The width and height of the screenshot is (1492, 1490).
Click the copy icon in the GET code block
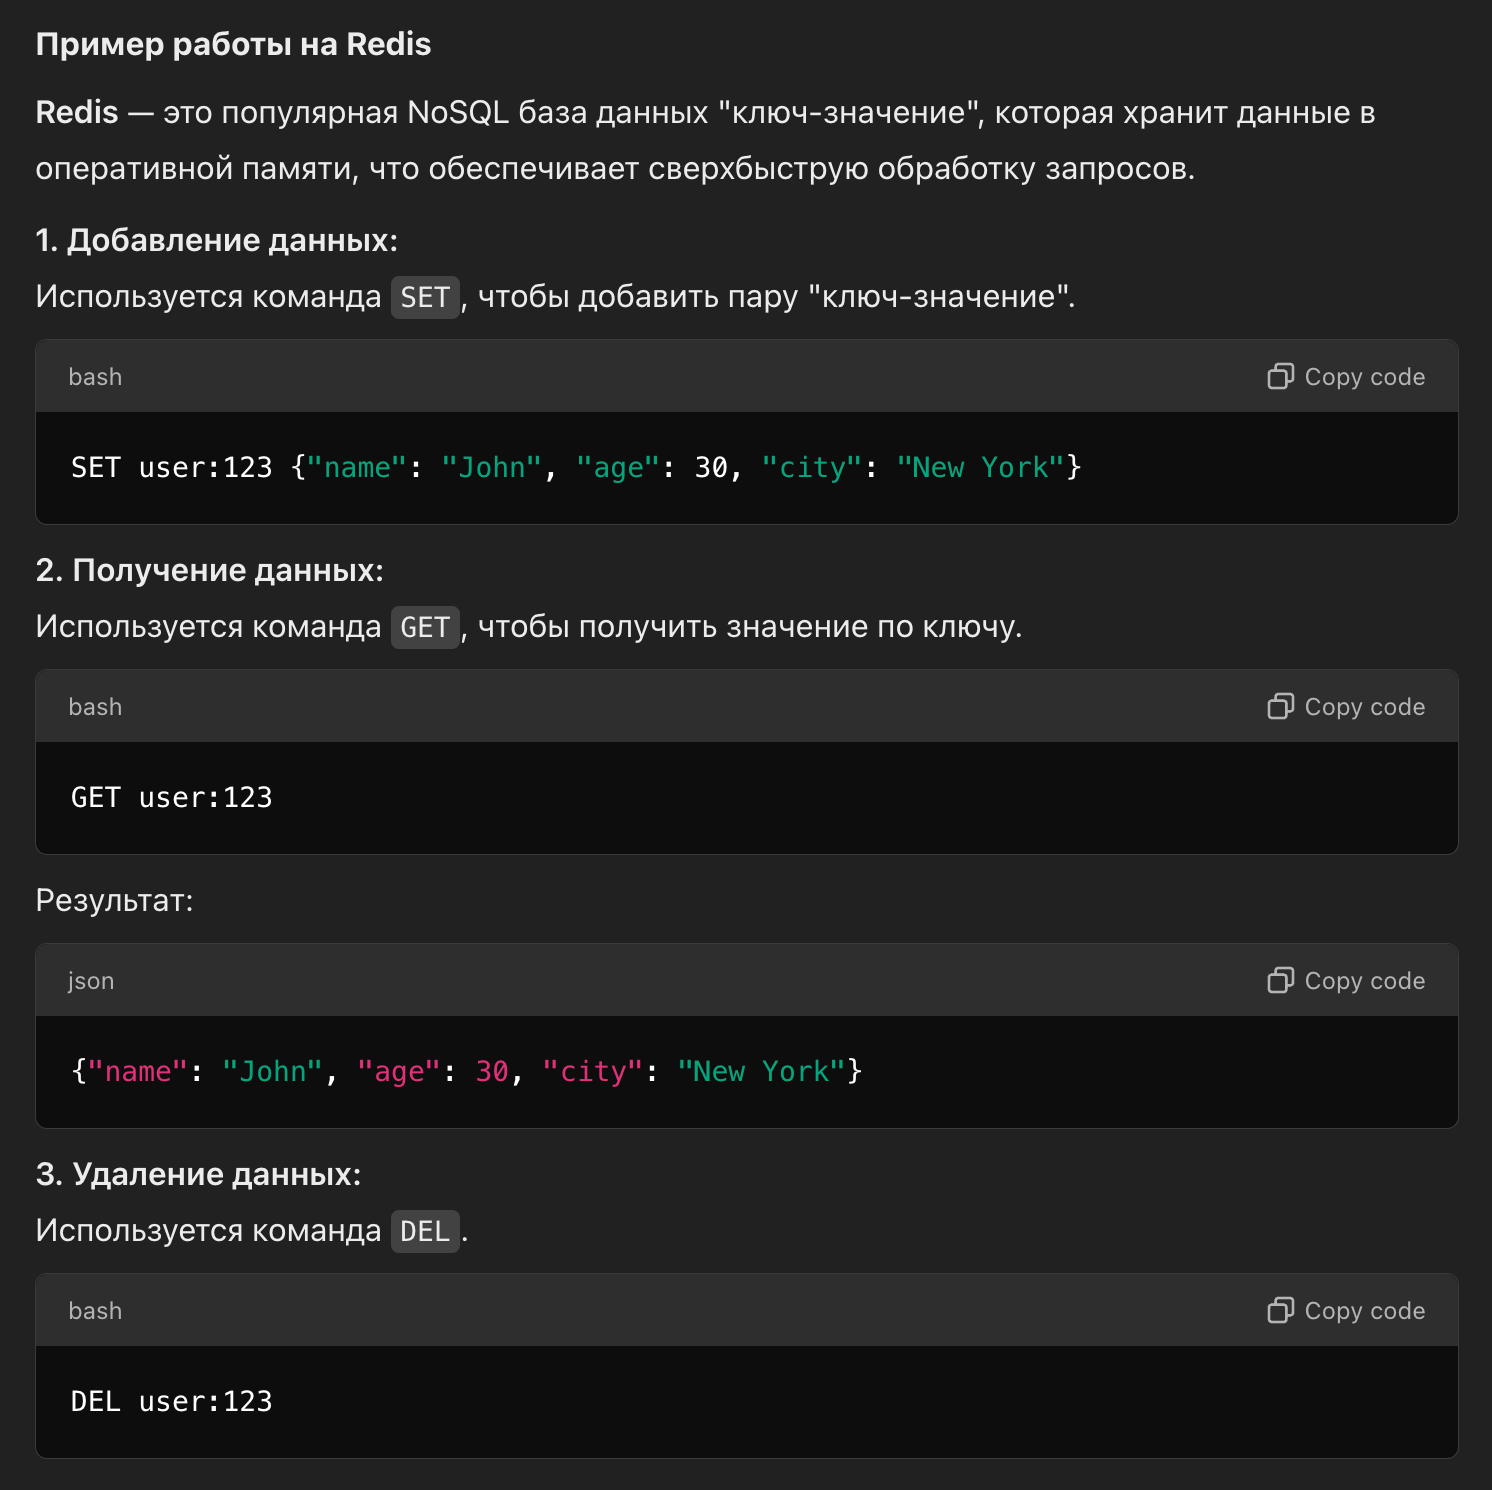pyautogui.click(x=1280, y=706)
